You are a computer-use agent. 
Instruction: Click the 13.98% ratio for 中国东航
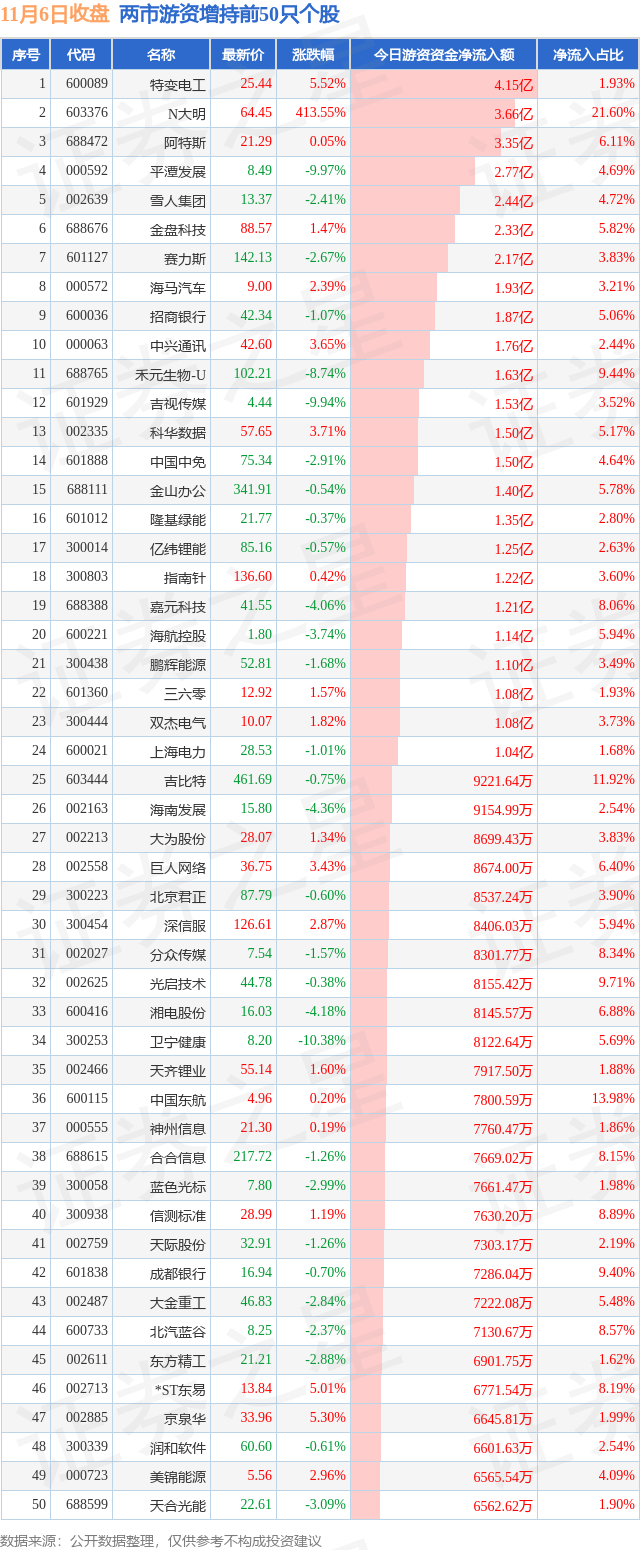[614, 1099]
